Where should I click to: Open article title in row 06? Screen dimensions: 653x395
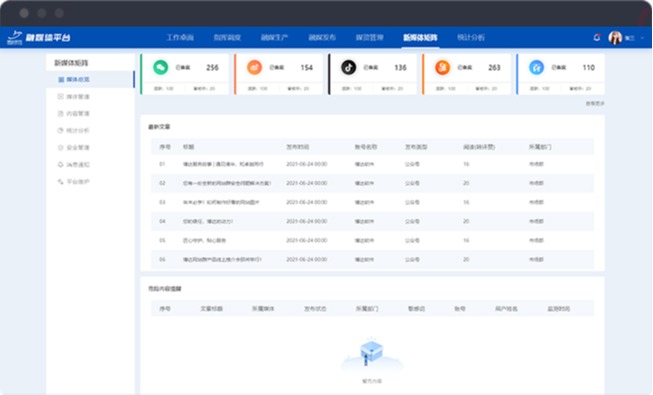(x=222, y=260)
